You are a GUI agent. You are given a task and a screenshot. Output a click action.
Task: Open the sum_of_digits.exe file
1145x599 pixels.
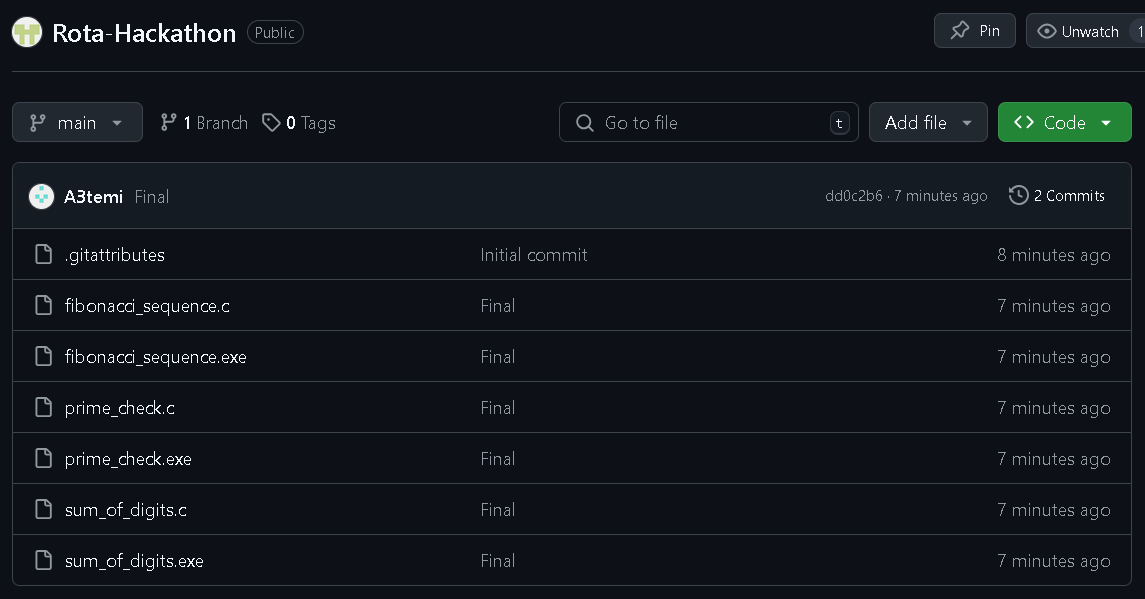tap(134, 560)
